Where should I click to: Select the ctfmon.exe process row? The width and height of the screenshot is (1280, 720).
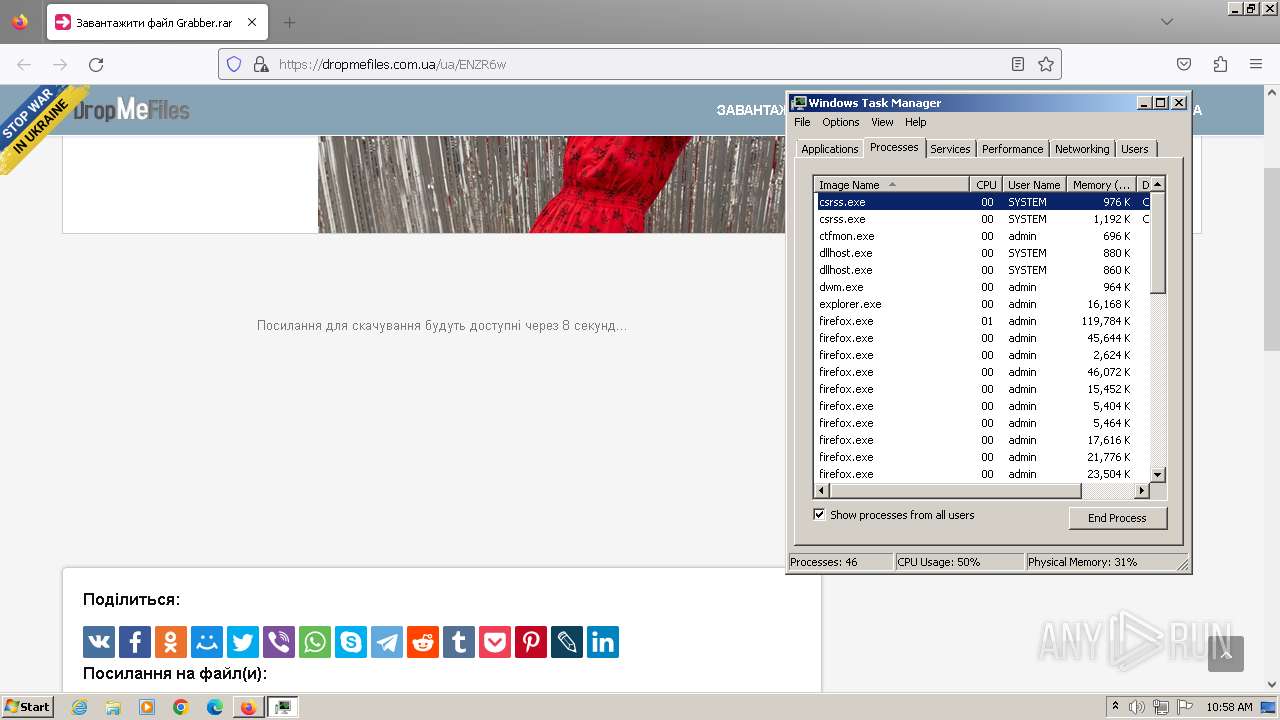click(x=982, y=236)
